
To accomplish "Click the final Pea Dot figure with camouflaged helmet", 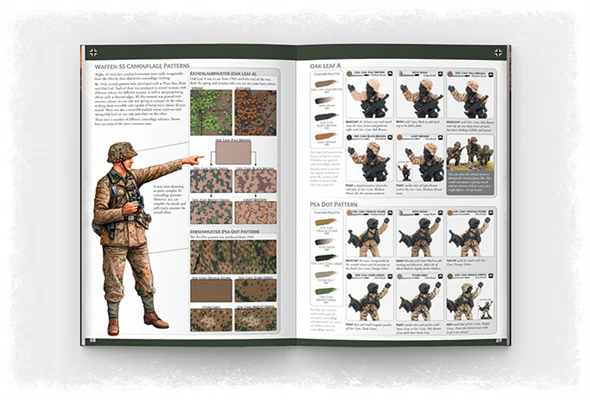I will [470, 301].
